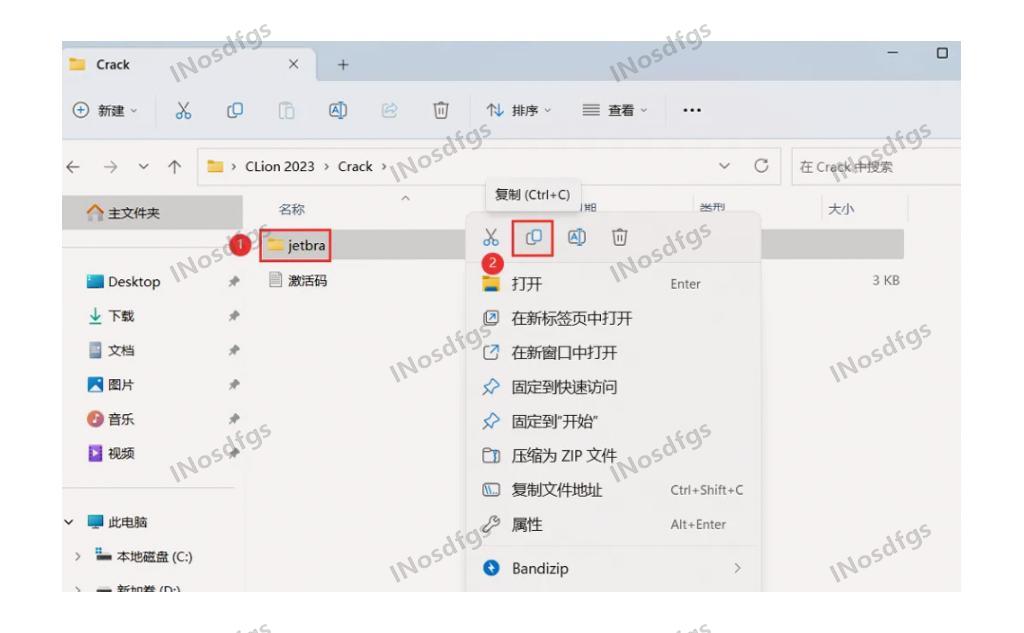Switch to the Crack tab
Image resolution: width=1024 pixels, height=633 pixels.
pyautogui.click(x=189, y=64)
